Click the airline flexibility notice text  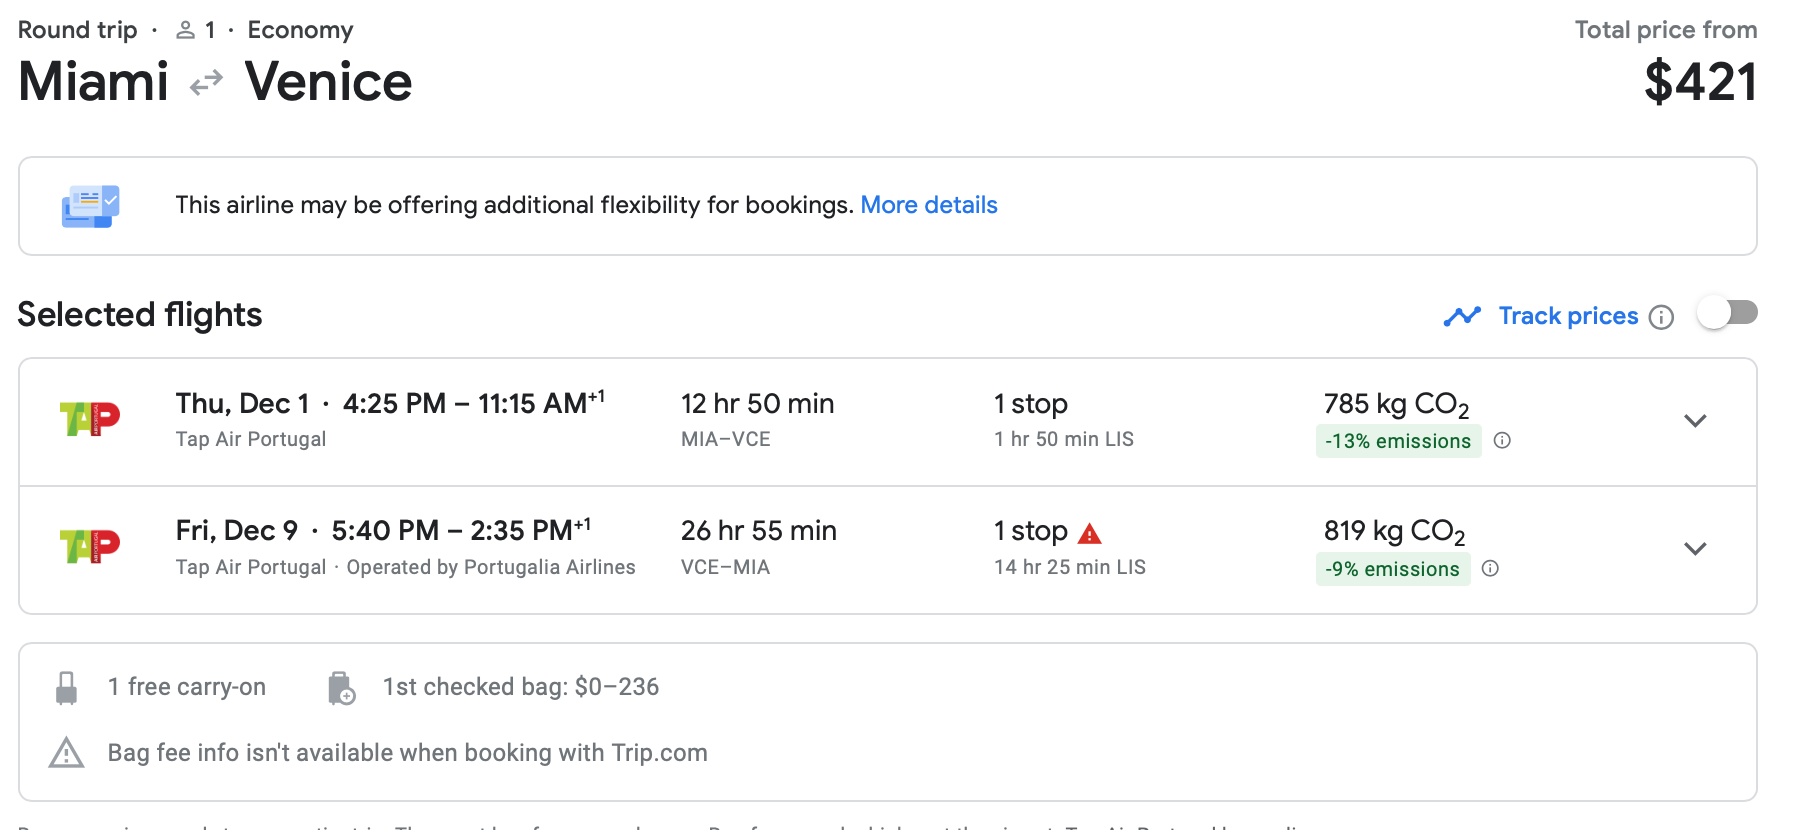514,205
